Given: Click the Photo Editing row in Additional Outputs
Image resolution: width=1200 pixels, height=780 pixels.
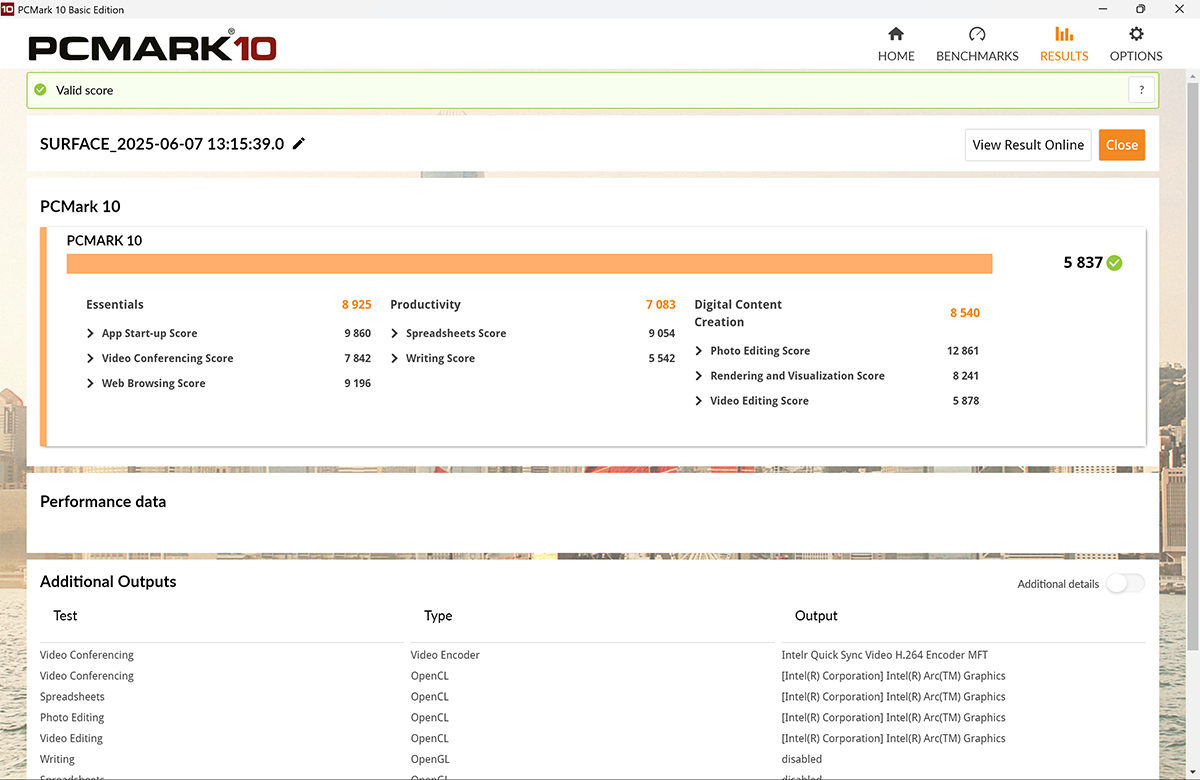Looking at the screenshot, I should tap(593, 718).
